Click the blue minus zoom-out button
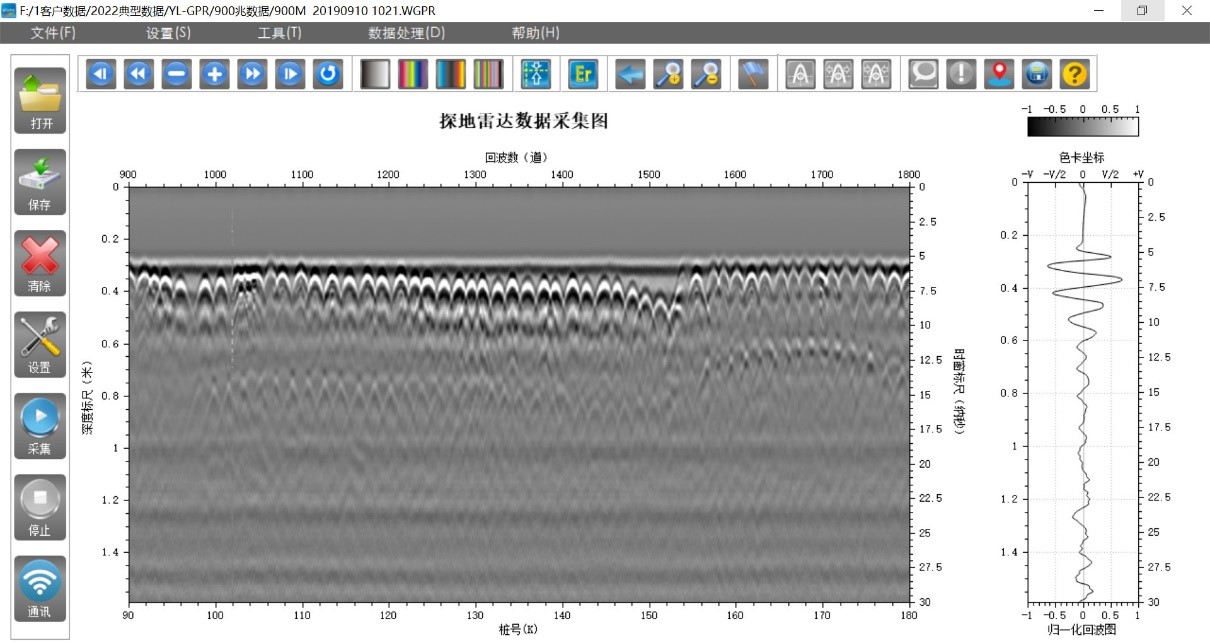This screenshot has width=1210, height=643. click(x=176, y=74)
